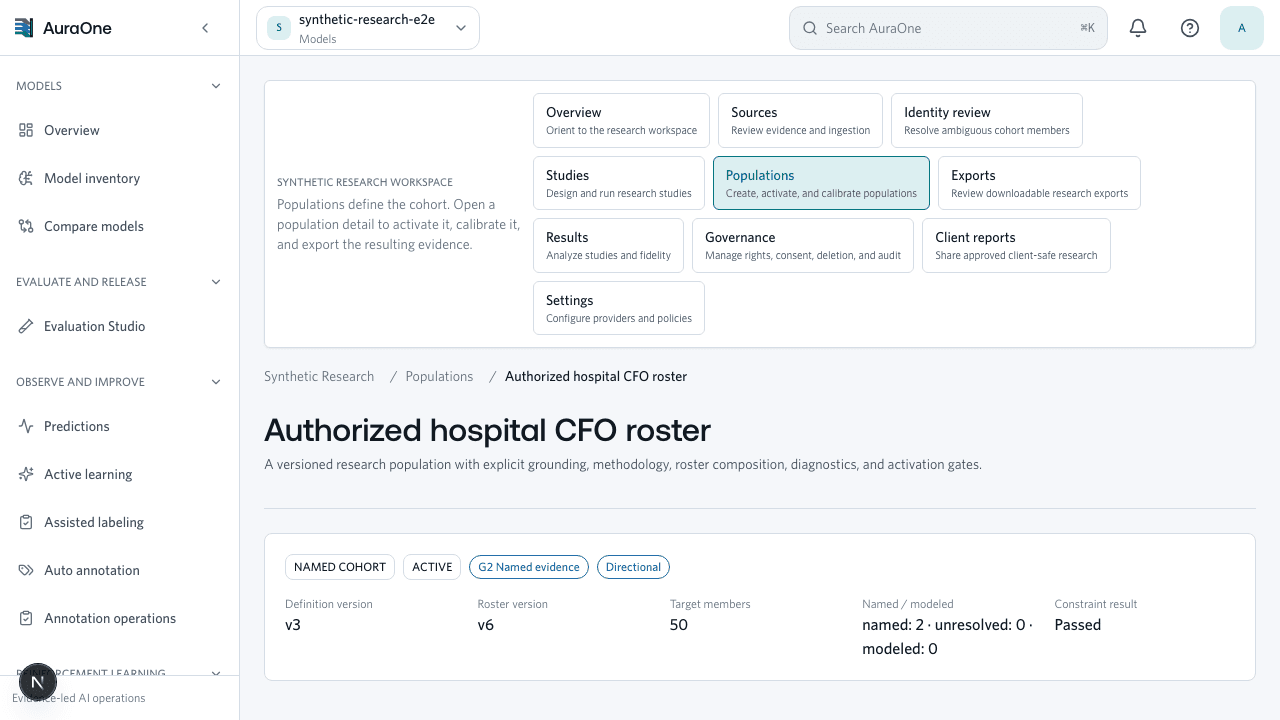
Task: Go to Synthetic Research breadcrumb
Action: (319, 377)
